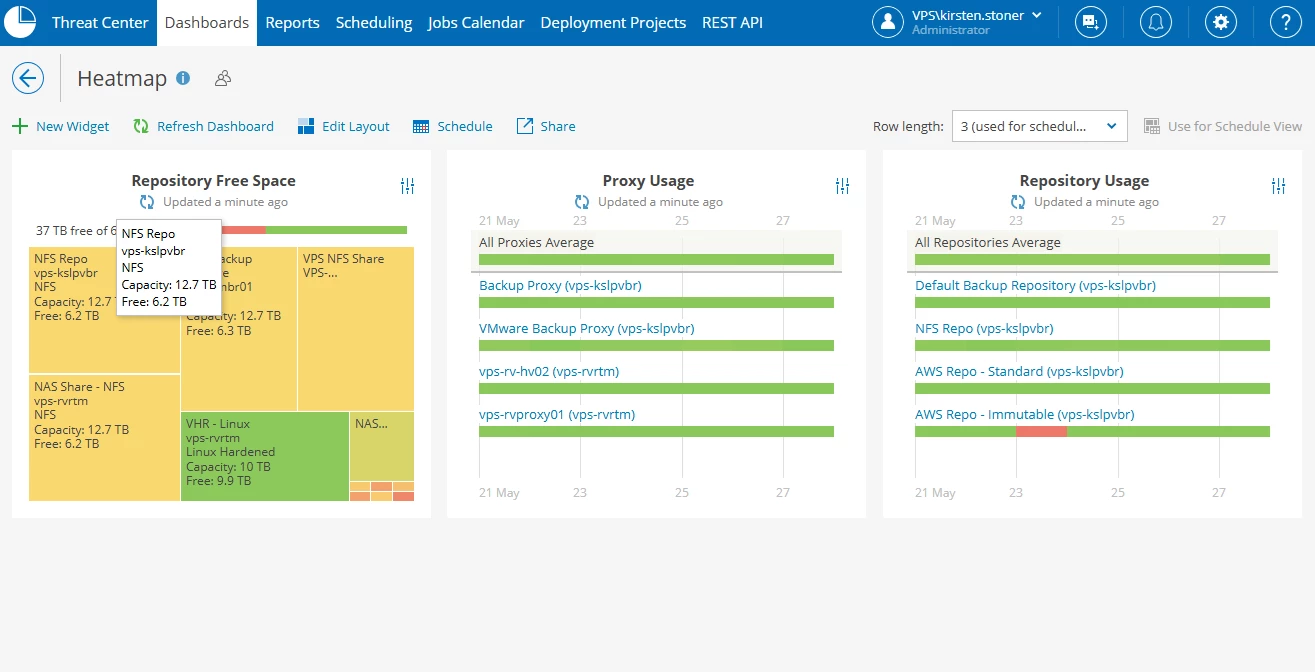Open AWS Repo - Immutable (vps-kslpvbr) link
Image resolution: width=1315 pixels, height=672 pixels.
1025,414
